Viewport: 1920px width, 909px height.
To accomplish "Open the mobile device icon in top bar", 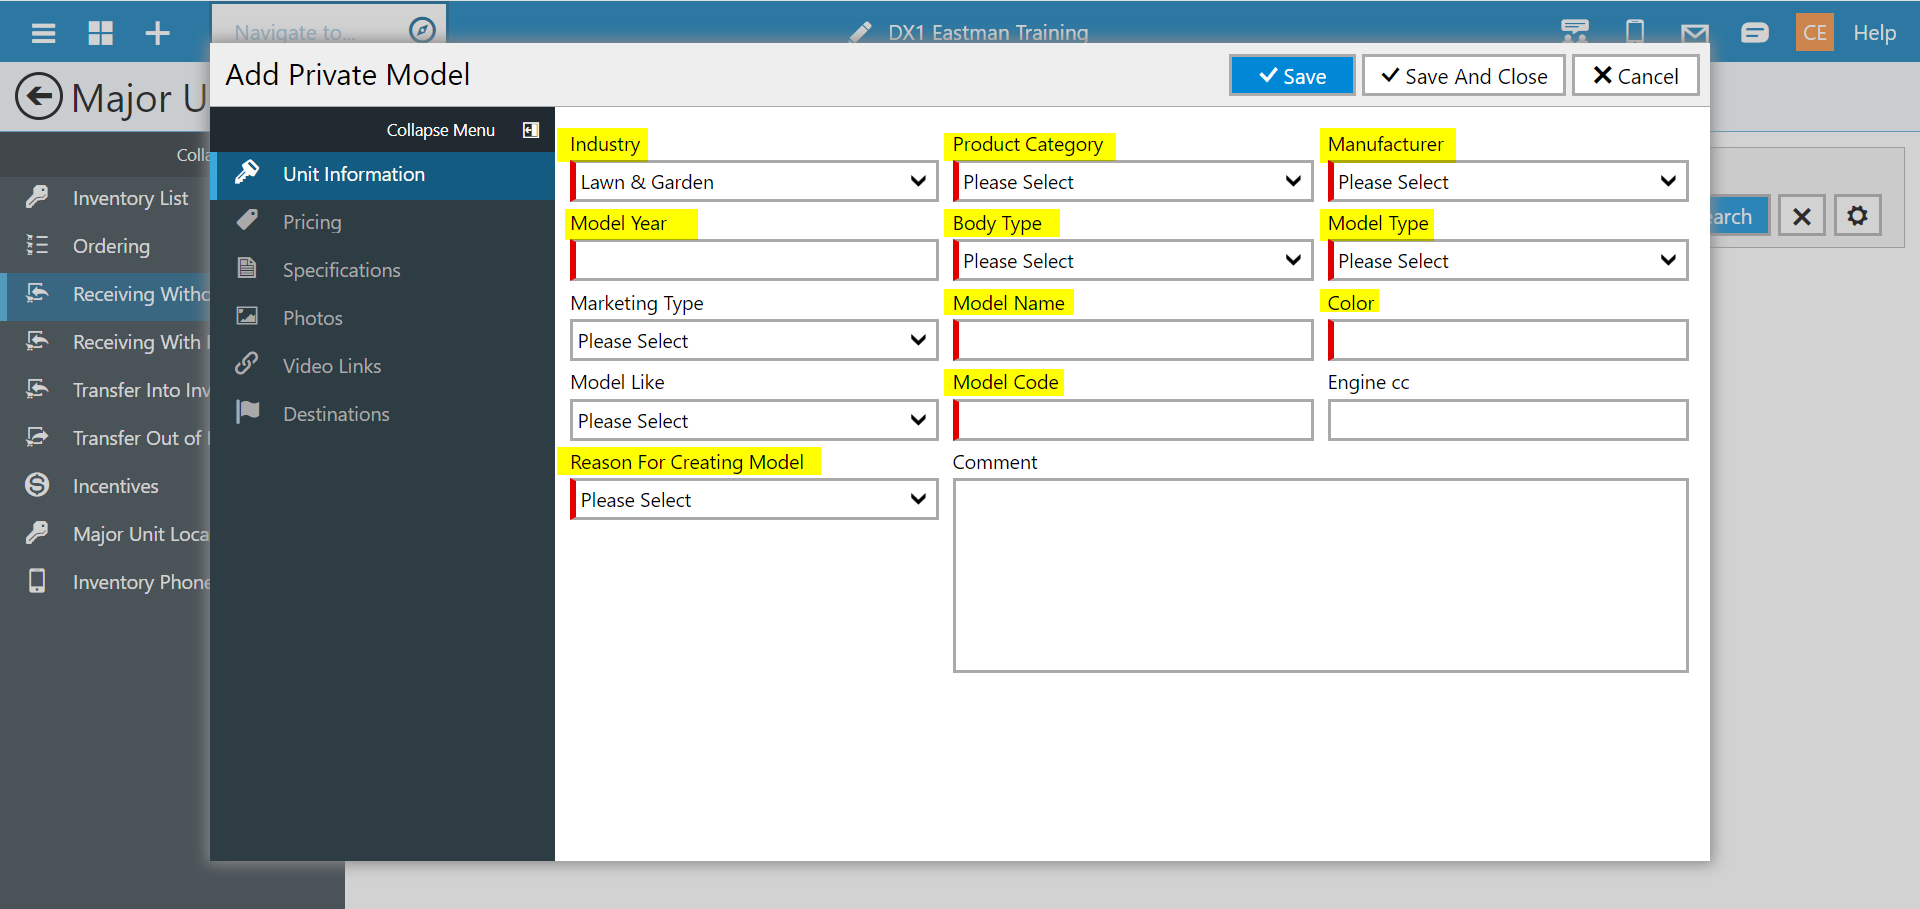I will coord(1635,32).
